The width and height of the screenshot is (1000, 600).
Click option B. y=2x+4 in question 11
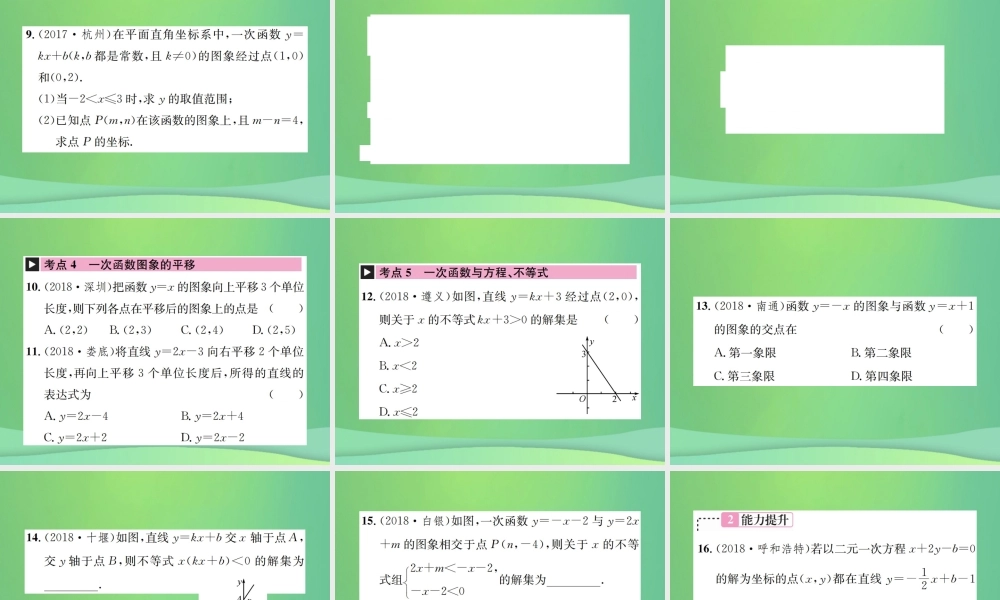click(212, 416)
